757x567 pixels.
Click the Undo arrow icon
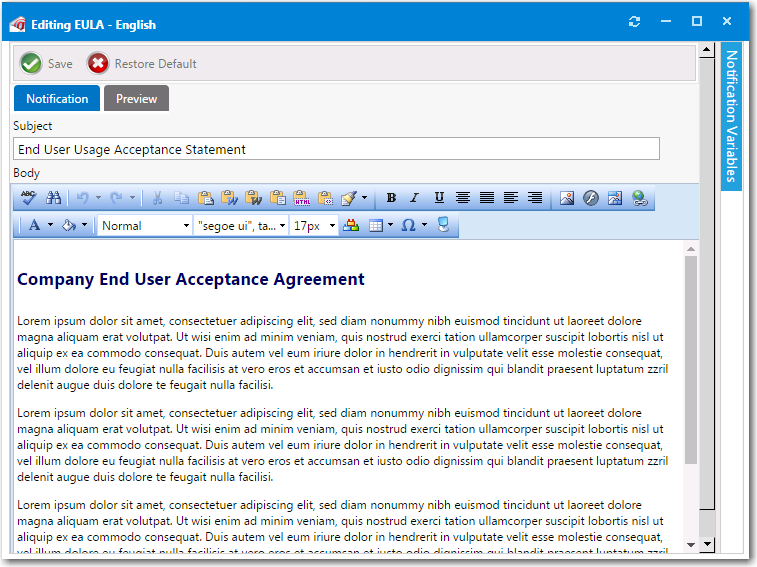tap(83, 198)
